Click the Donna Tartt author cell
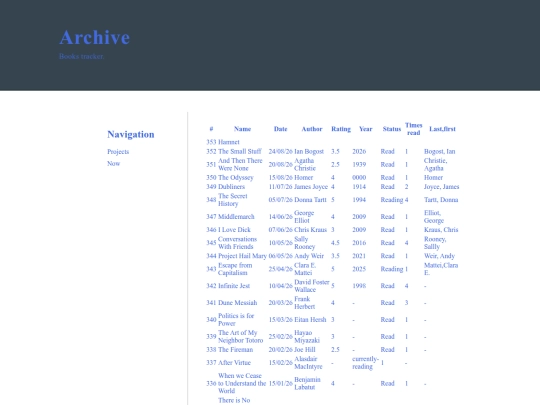The image size is (540, 405). pyautogui.click(x=310, y=200)
